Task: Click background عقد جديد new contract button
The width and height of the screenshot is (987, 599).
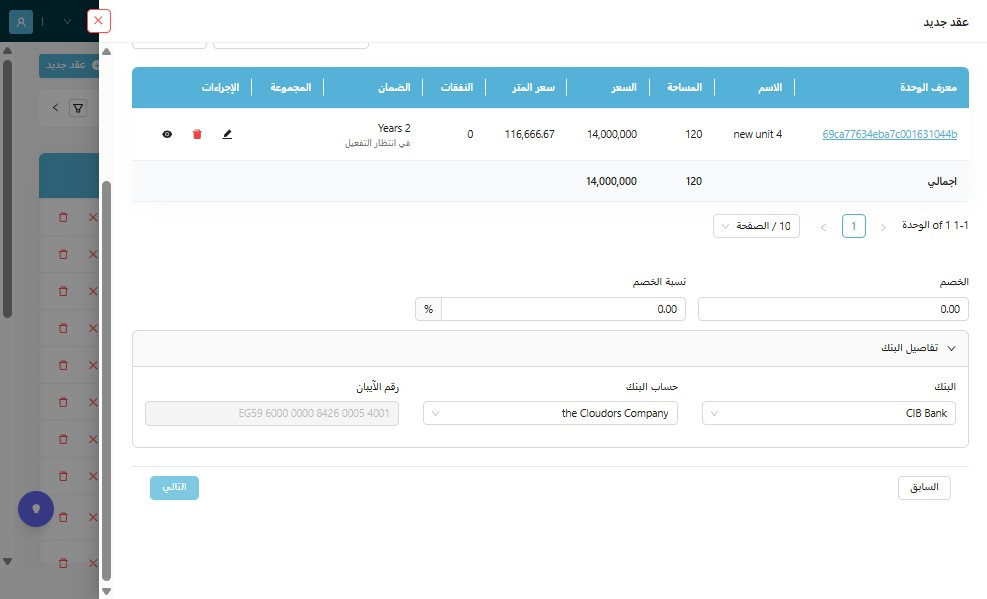Action: (x=69, y=65)
